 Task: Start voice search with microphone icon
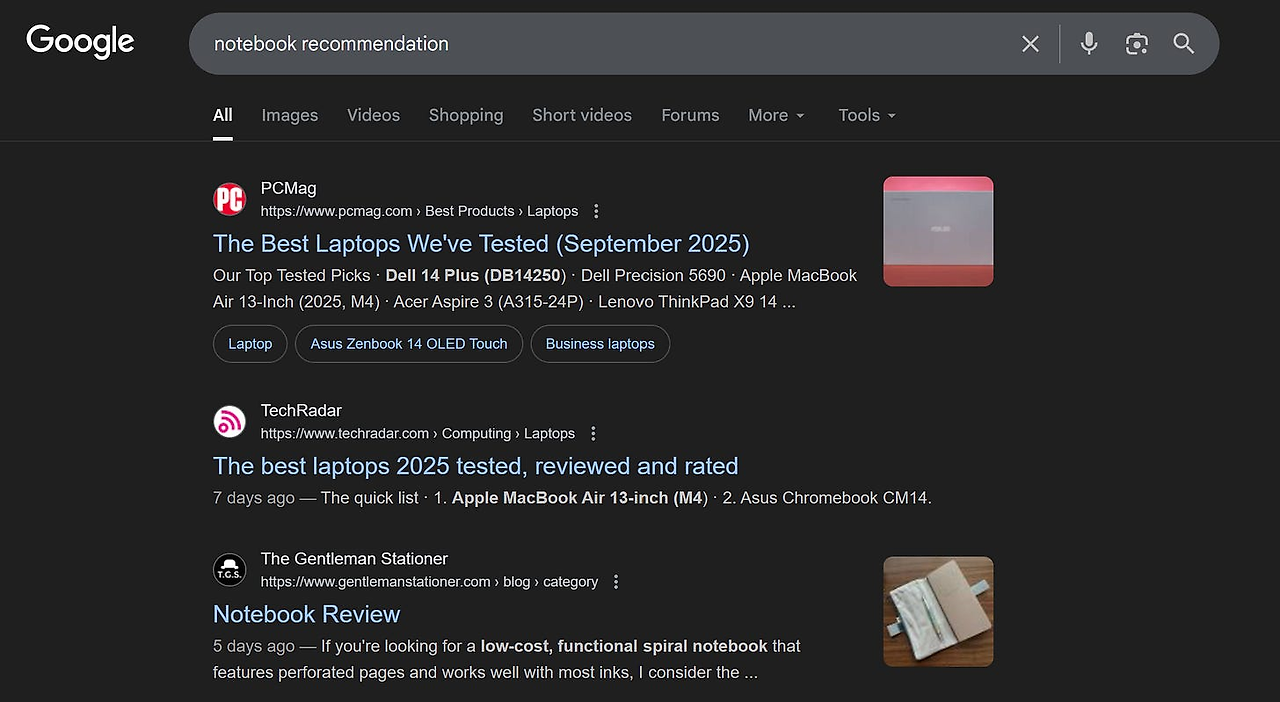(1089, 43)
